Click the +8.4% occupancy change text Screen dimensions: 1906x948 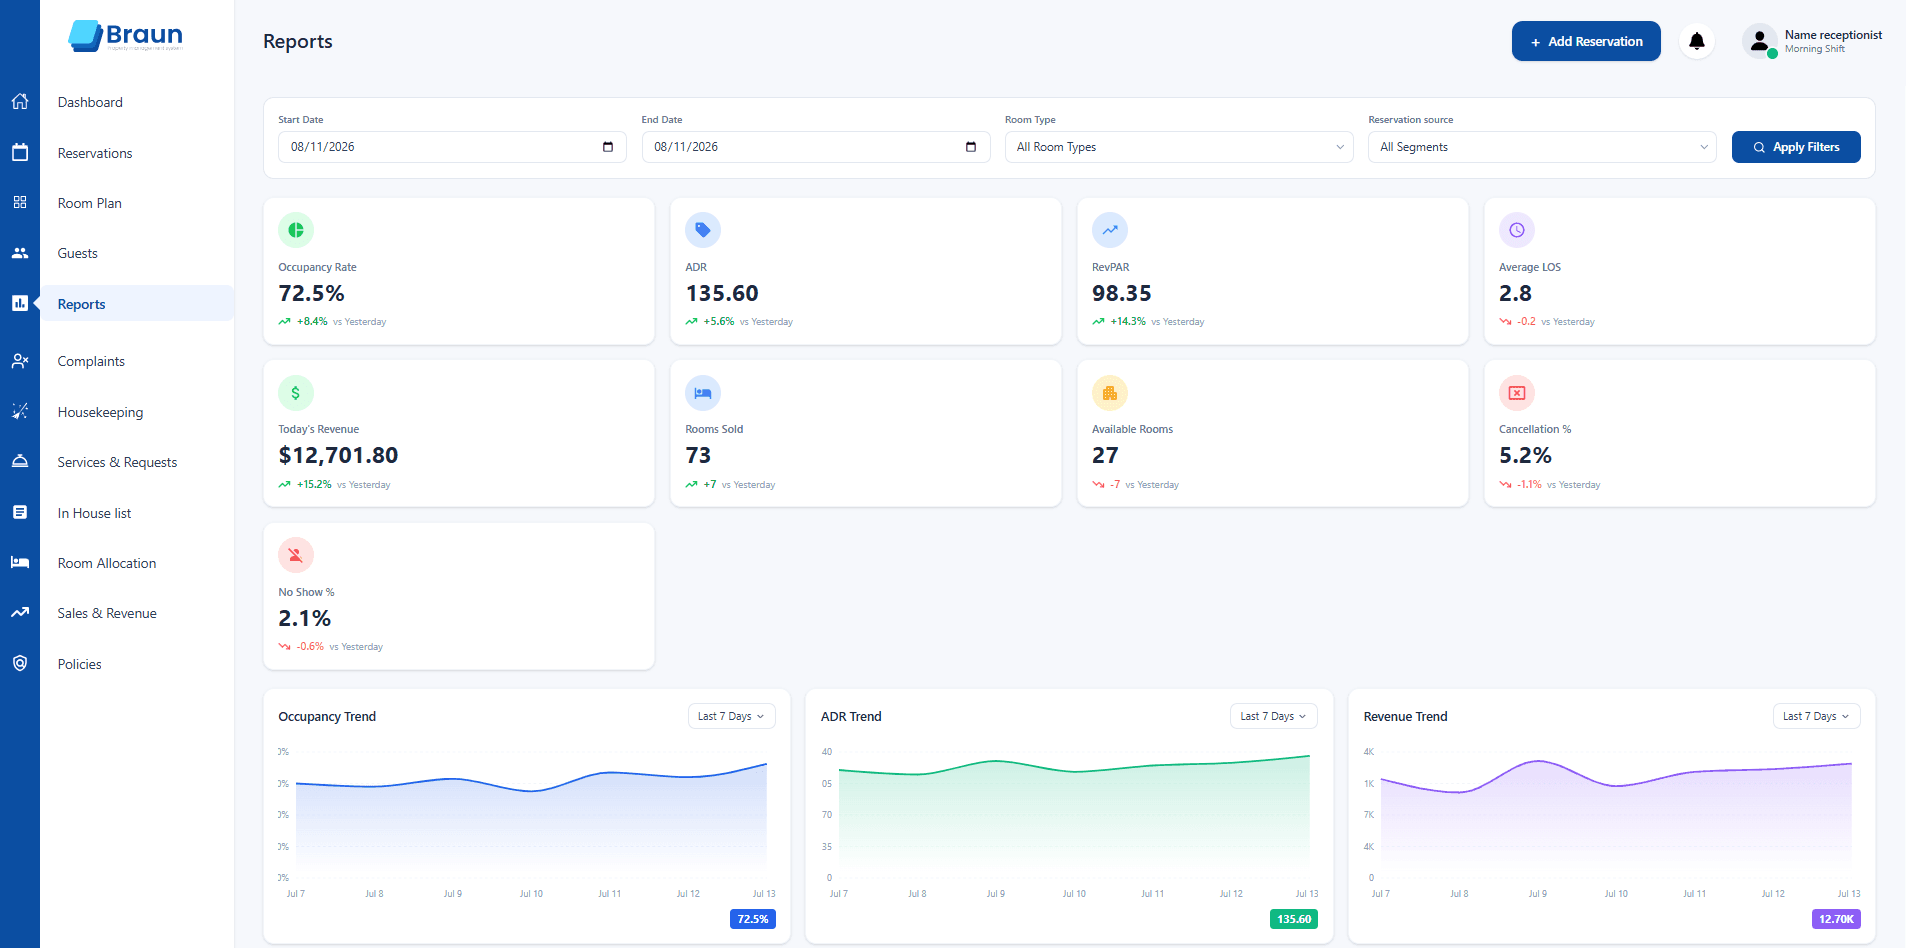tap(312, 322)
